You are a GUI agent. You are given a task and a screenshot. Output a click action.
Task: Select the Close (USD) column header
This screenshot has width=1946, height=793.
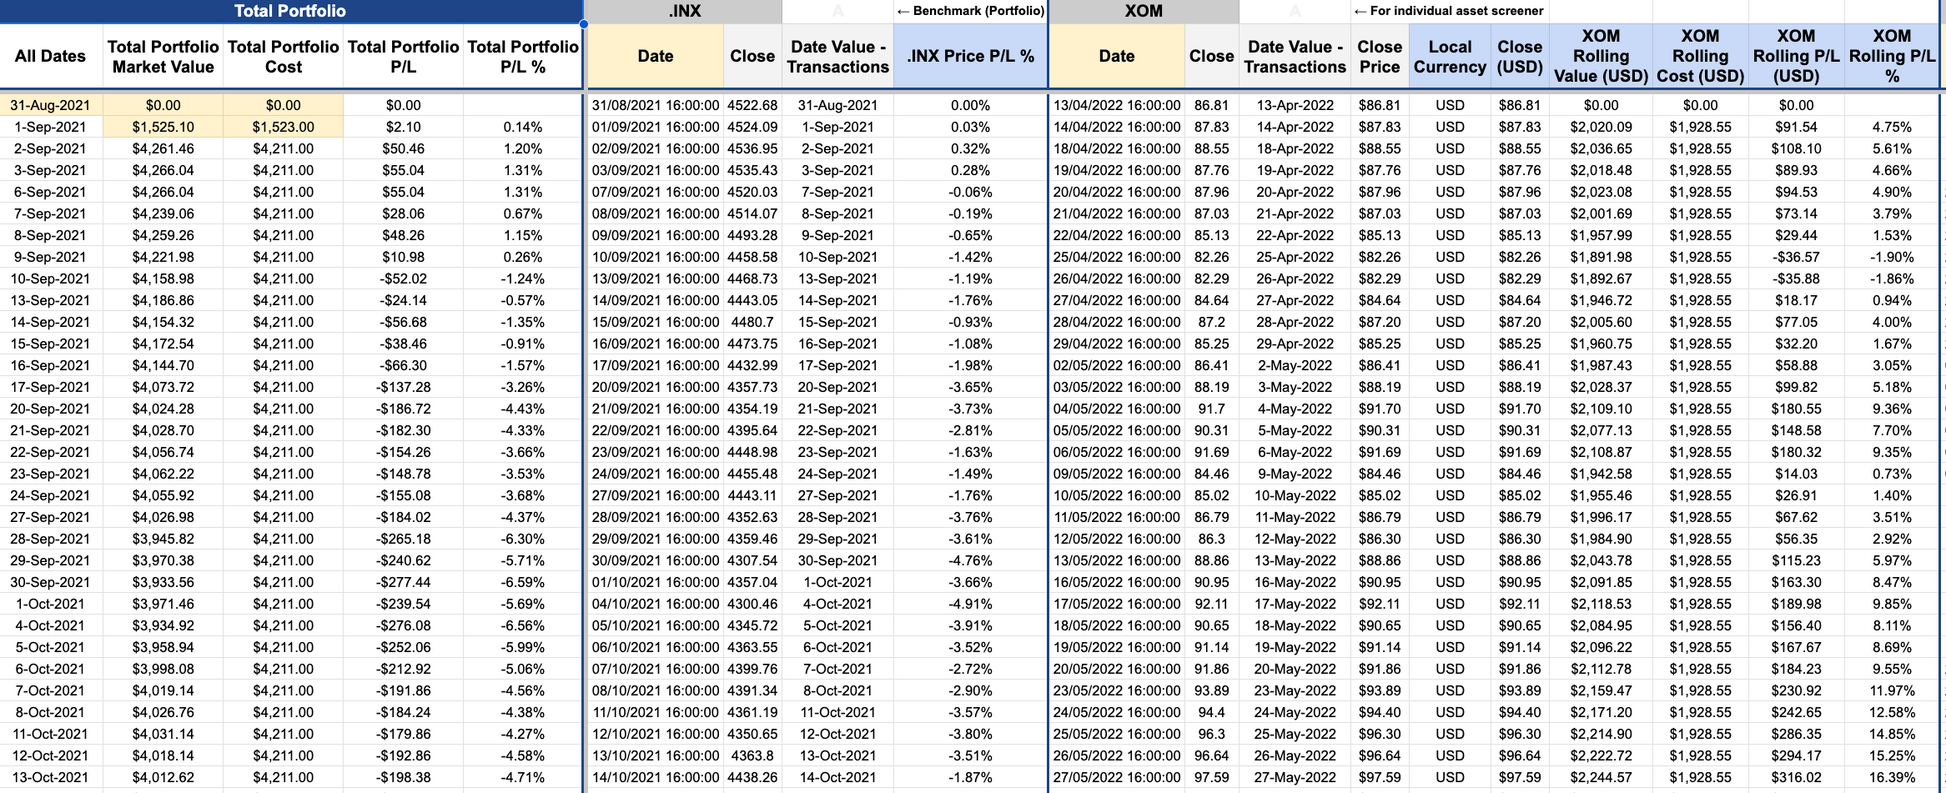coord(1519,57)
